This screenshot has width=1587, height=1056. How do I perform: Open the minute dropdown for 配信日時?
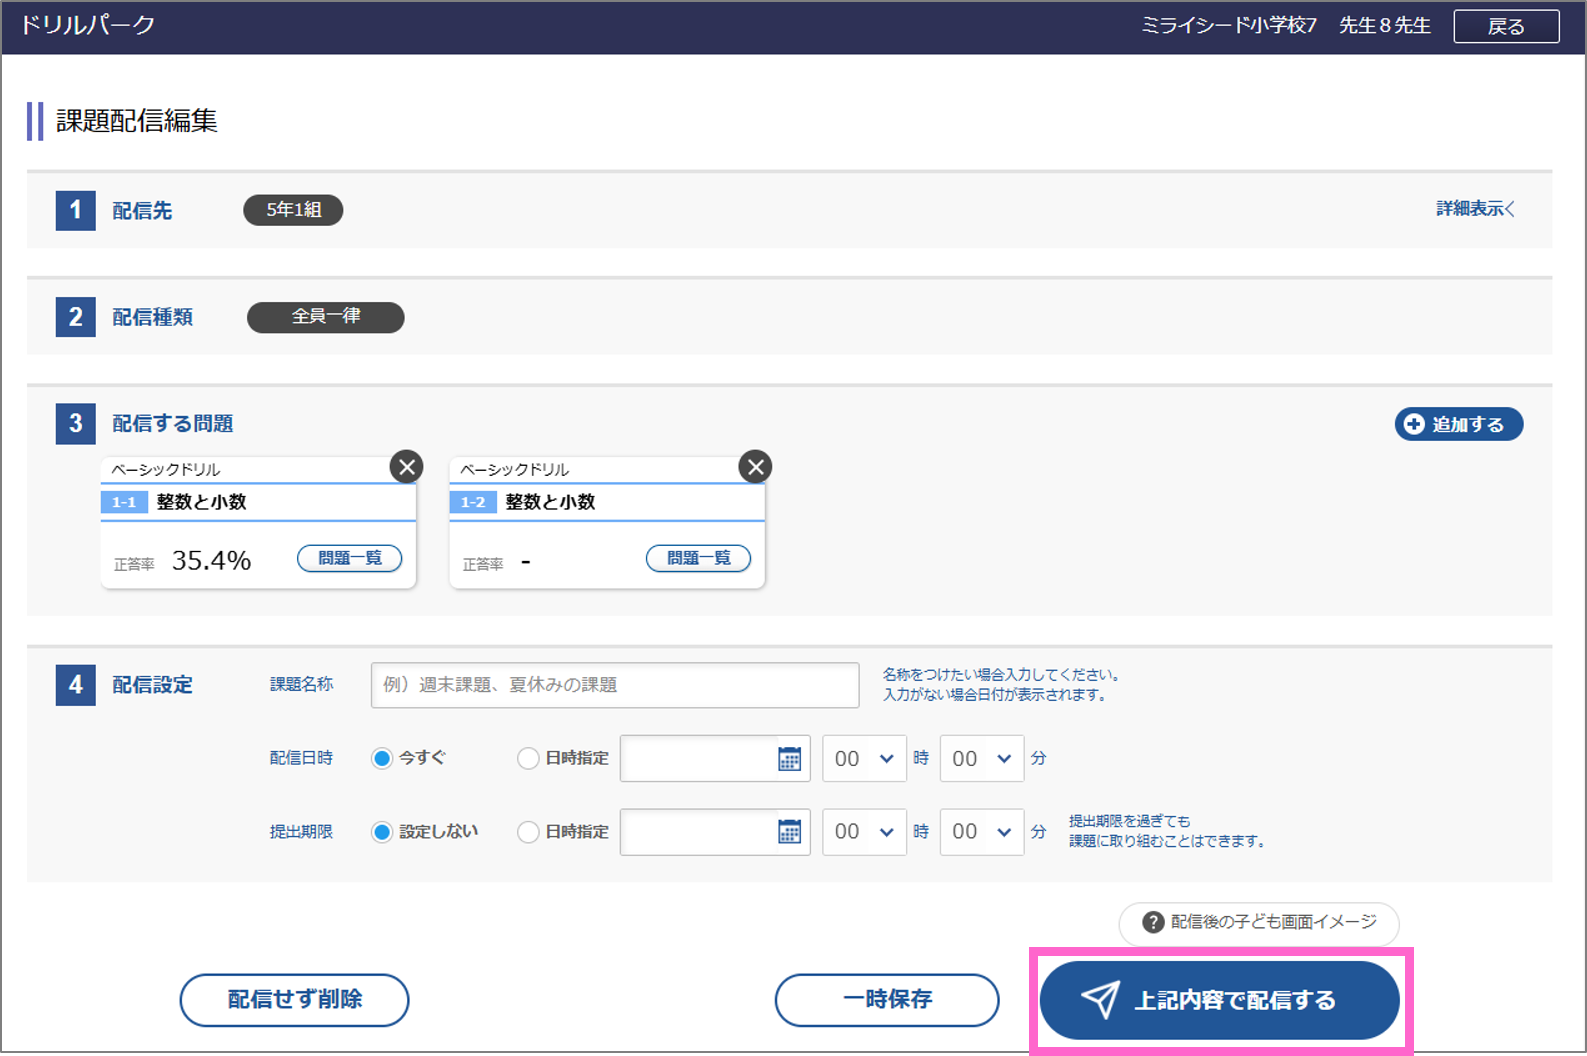[x=982, y=759]
